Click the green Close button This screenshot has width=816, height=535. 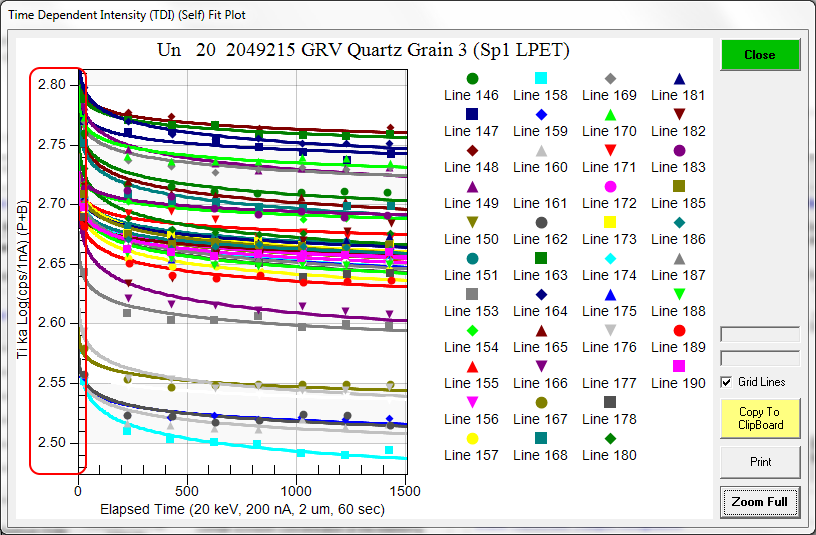760,55
